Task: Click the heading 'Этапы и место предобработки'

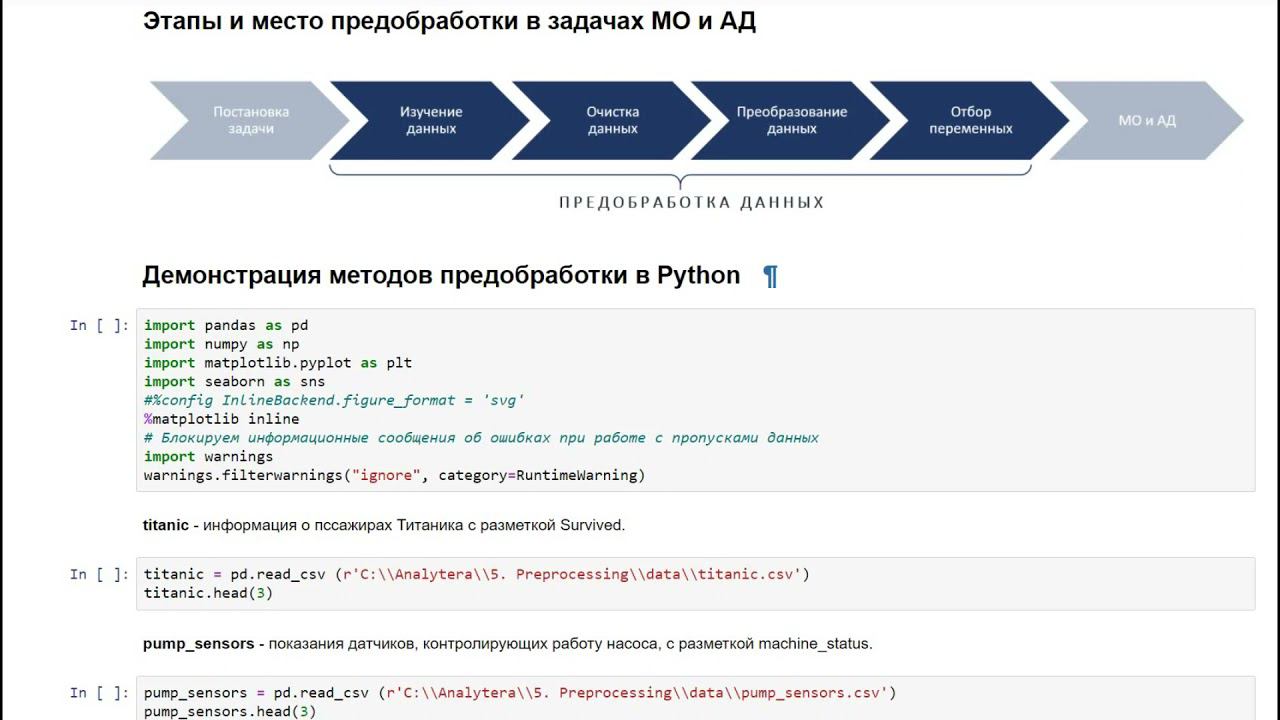Action: tap(449, 21)
